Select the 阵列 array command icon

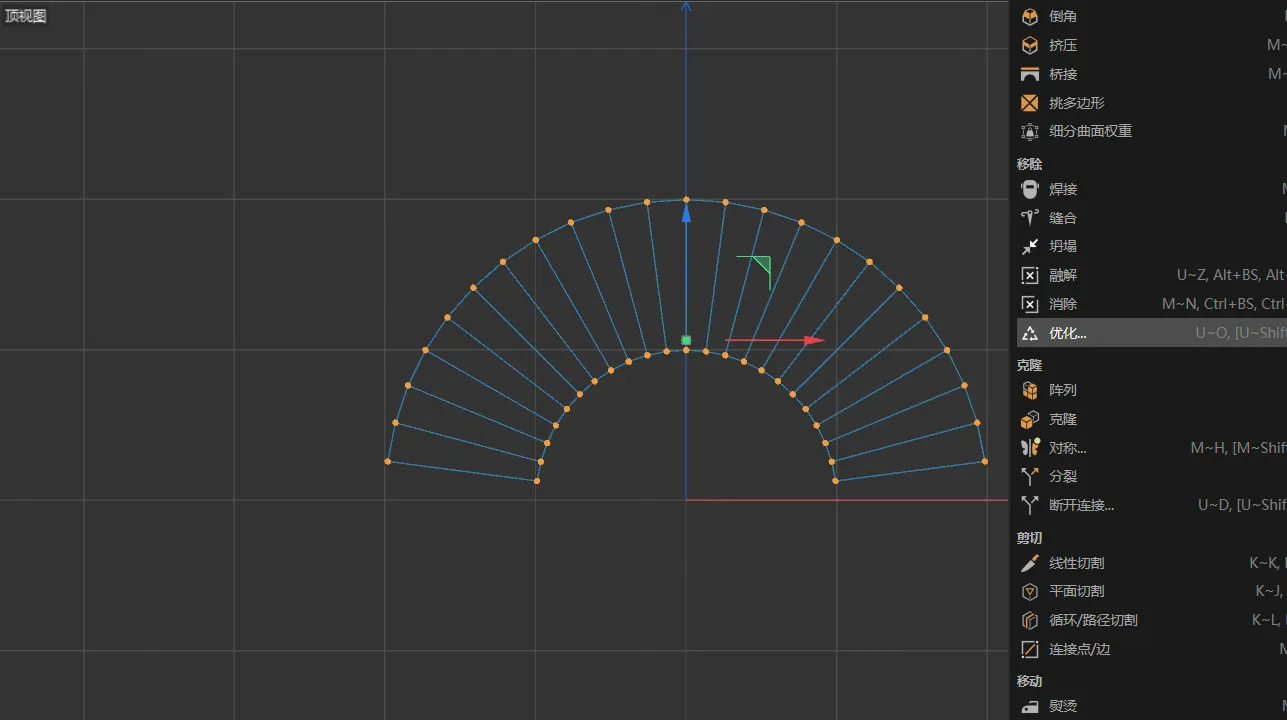[x=1030, y=390]
